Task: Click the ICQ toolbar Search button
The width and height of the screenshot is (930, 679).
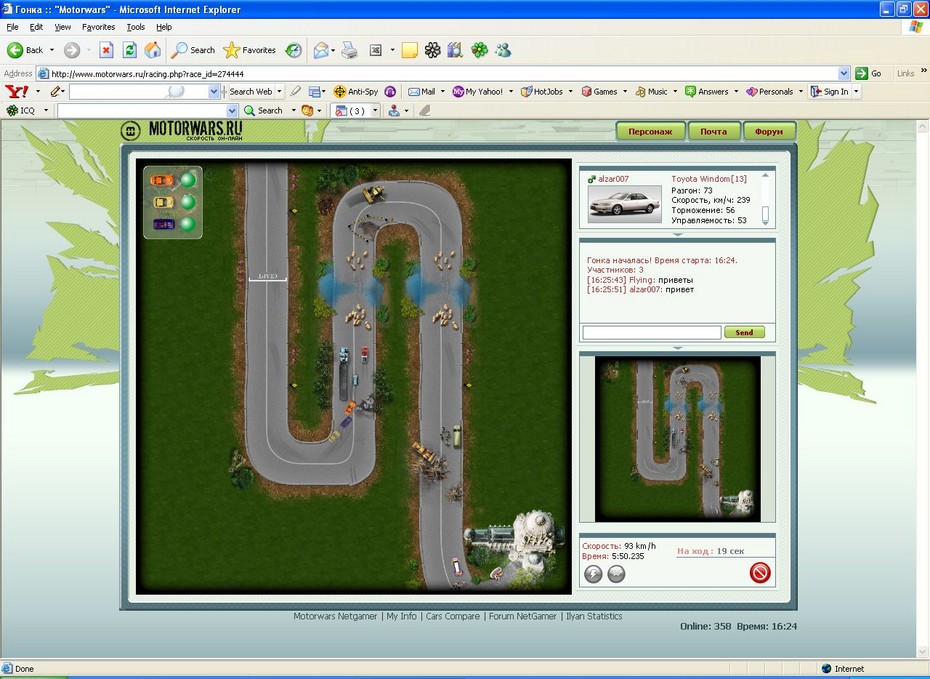Action: click(263, 110)
